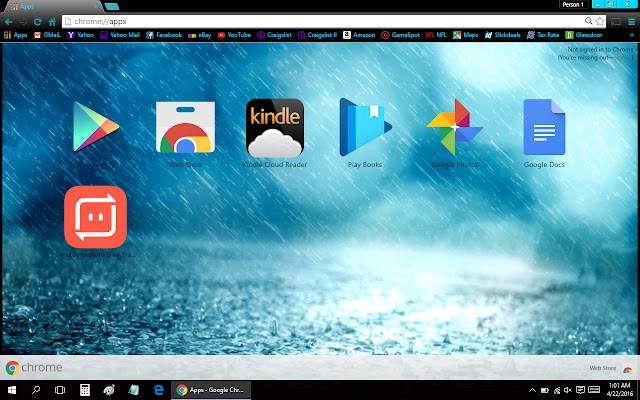
Task: Open Task View on the taskbar
Action: tap(60, 390)
